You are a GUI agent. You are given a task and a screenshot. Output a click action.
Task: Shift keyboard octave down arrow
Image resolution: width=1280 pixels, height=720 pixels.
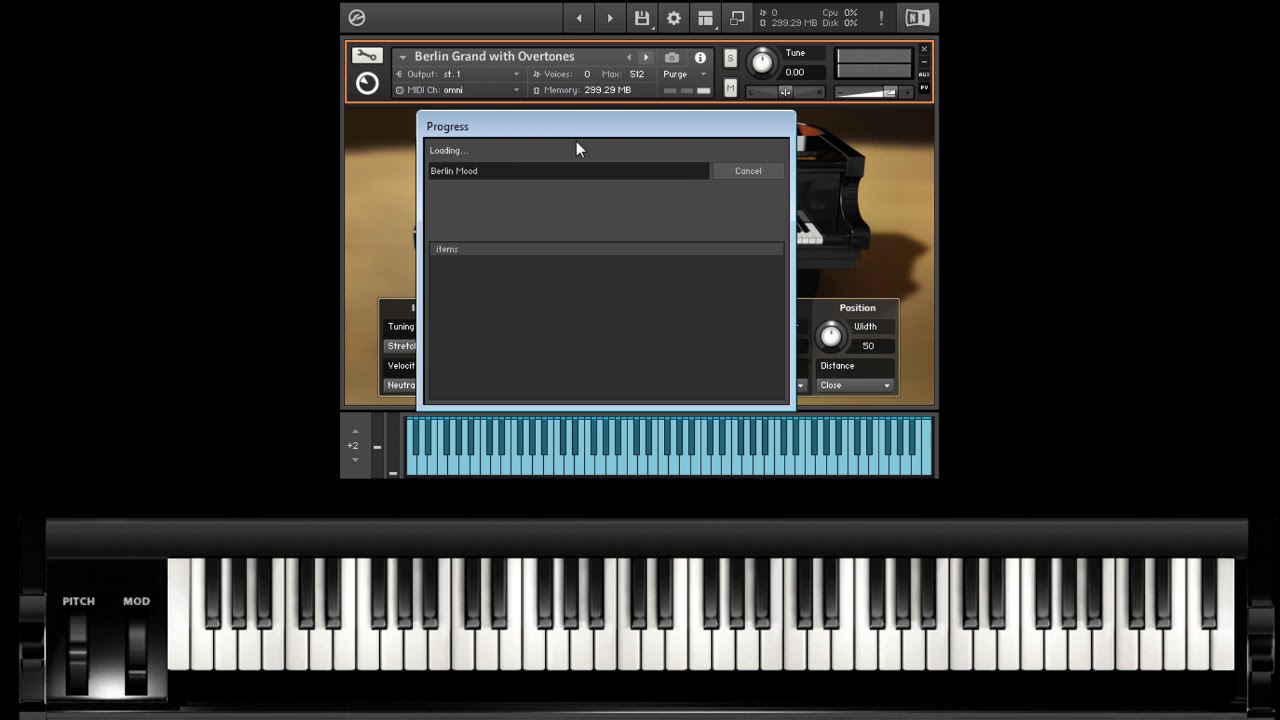355,460
